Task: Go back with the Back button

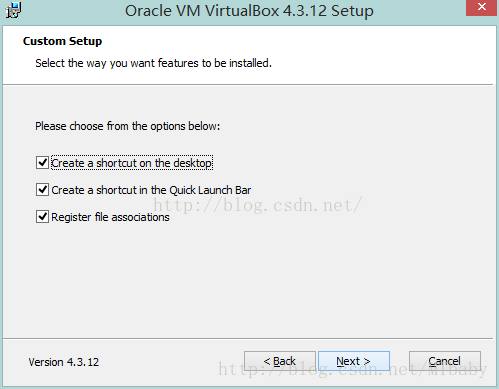Action: [x=280, y=361]
